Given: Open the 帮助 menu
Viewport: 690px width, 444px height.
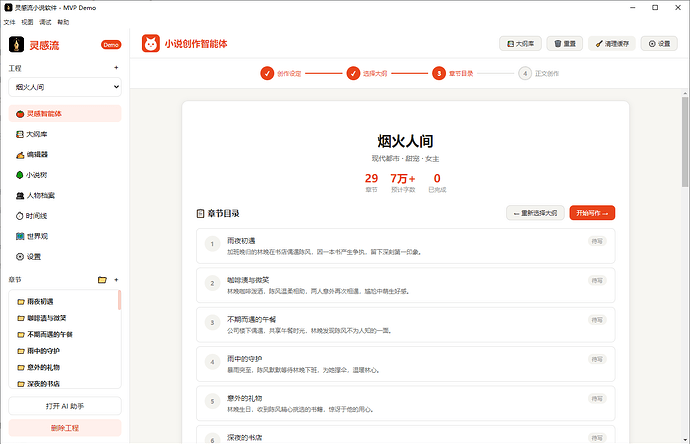Looking at the screenshot, I should tap(63, 22).
